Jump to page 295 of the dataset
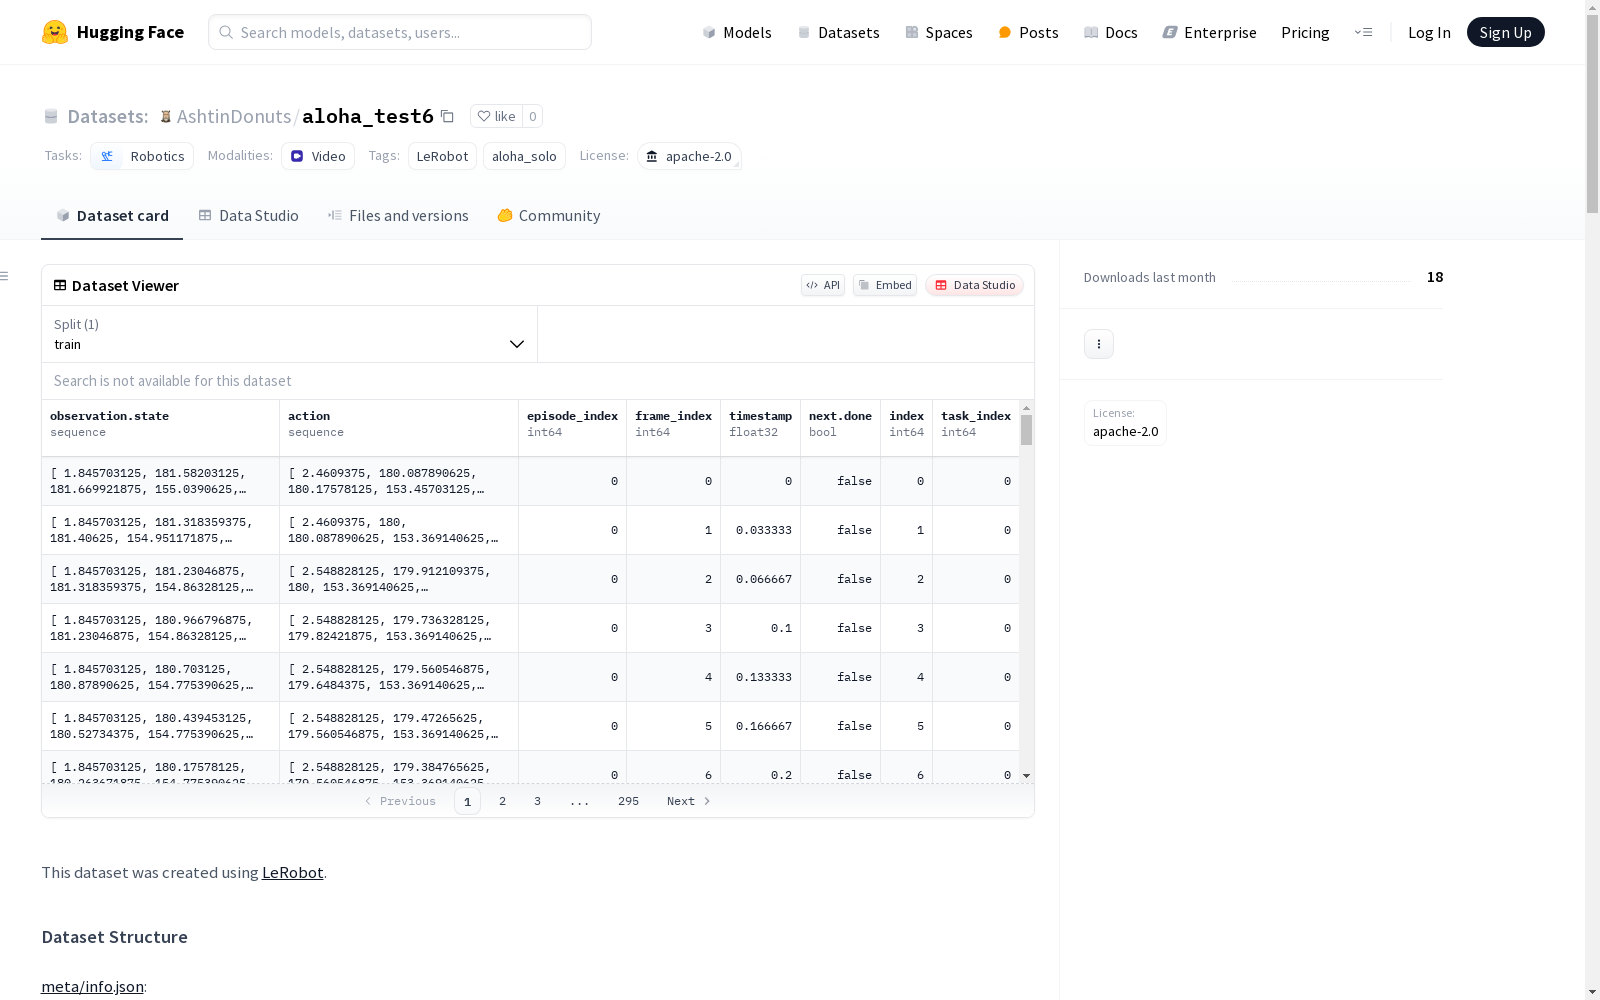 (628, 801)
